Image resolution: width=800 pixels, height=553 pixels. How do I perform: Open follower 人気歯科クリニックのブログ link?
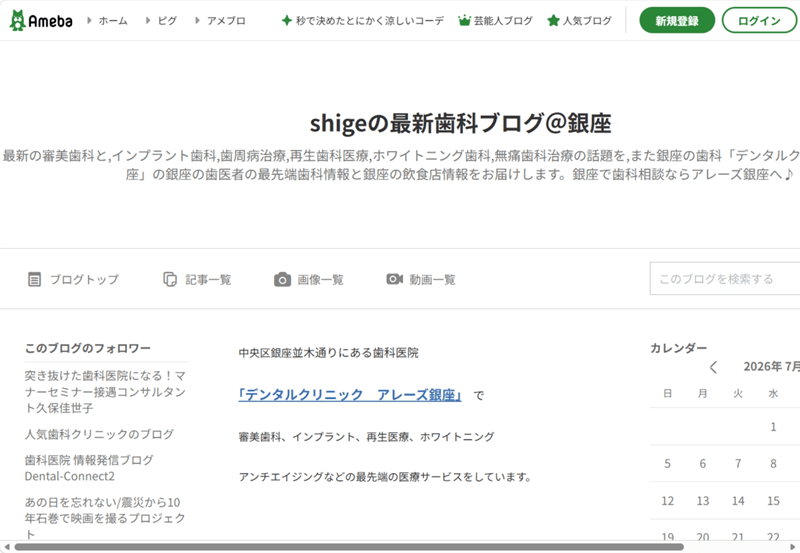(x=99, y=434)
